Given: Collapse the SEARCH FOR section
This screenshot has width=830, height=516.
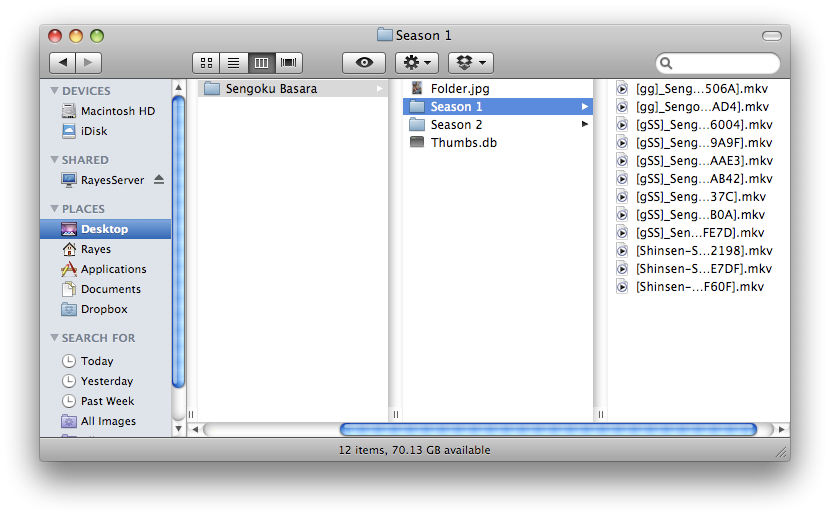Looking at the screenshot, I should [x=54, y=338].
